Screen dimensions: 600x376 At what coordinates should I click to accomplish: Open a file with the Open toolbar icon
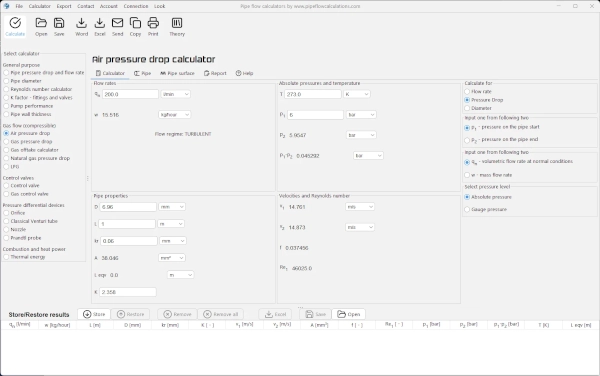click(x=41, y=26)
